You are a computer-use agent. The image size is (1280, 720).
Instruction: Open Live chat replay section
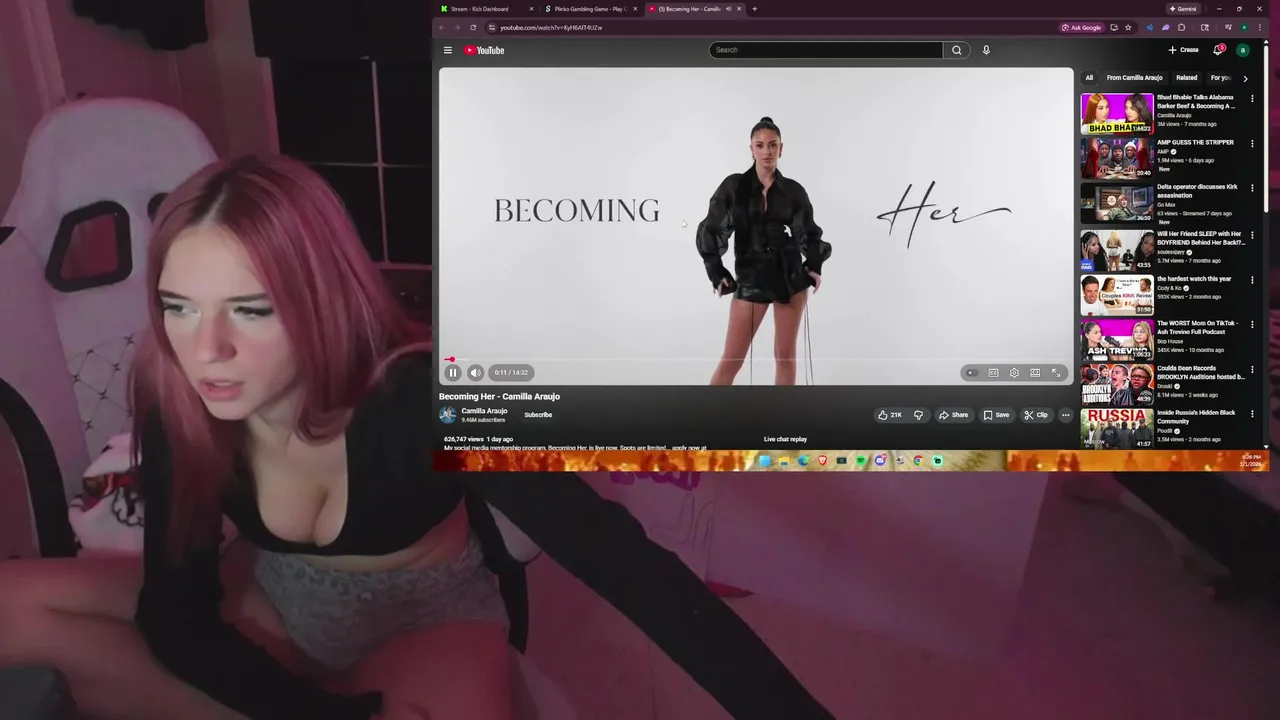click(x=785, y=439)
